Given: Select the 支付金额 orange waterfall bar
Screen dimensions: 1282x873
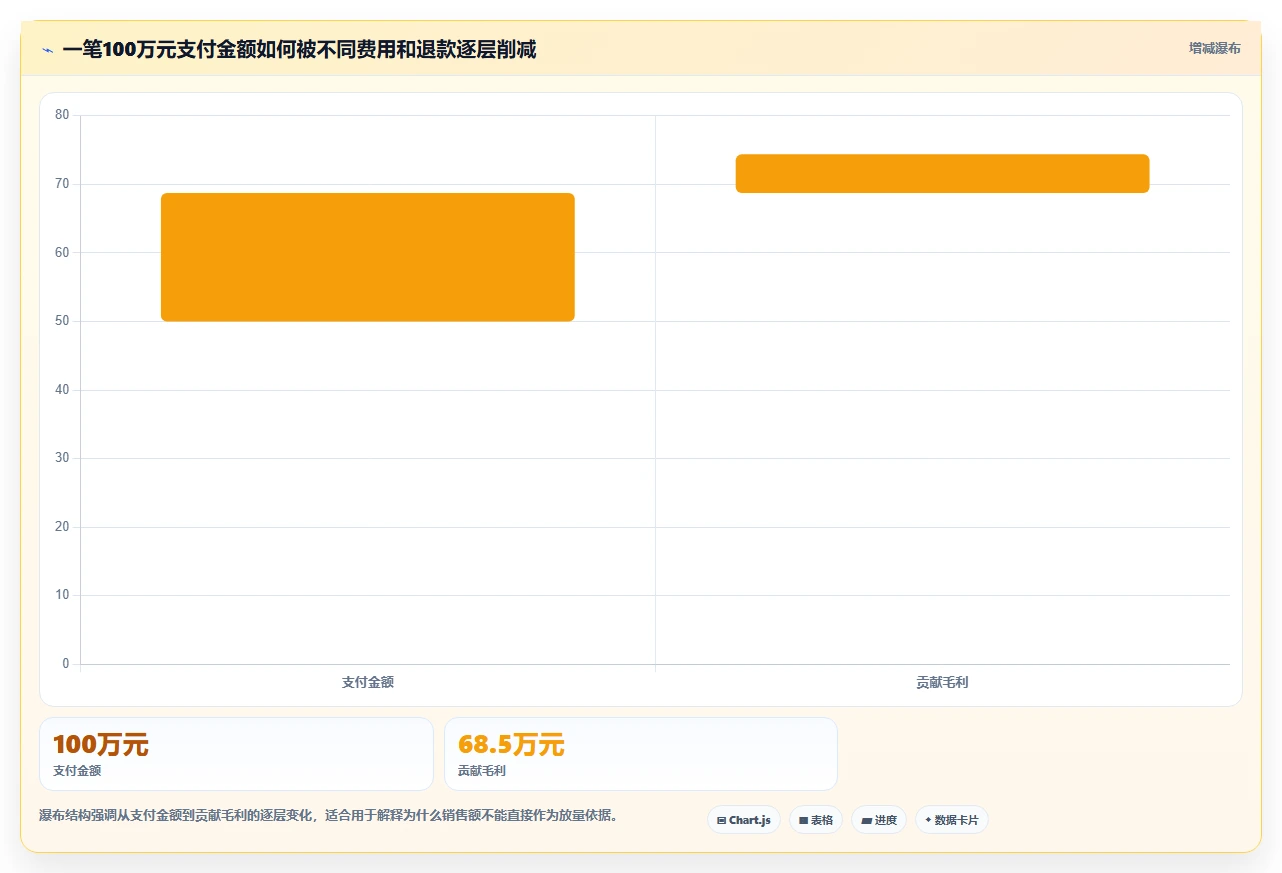Looking at the screenshot, I should tap(368, 257).
